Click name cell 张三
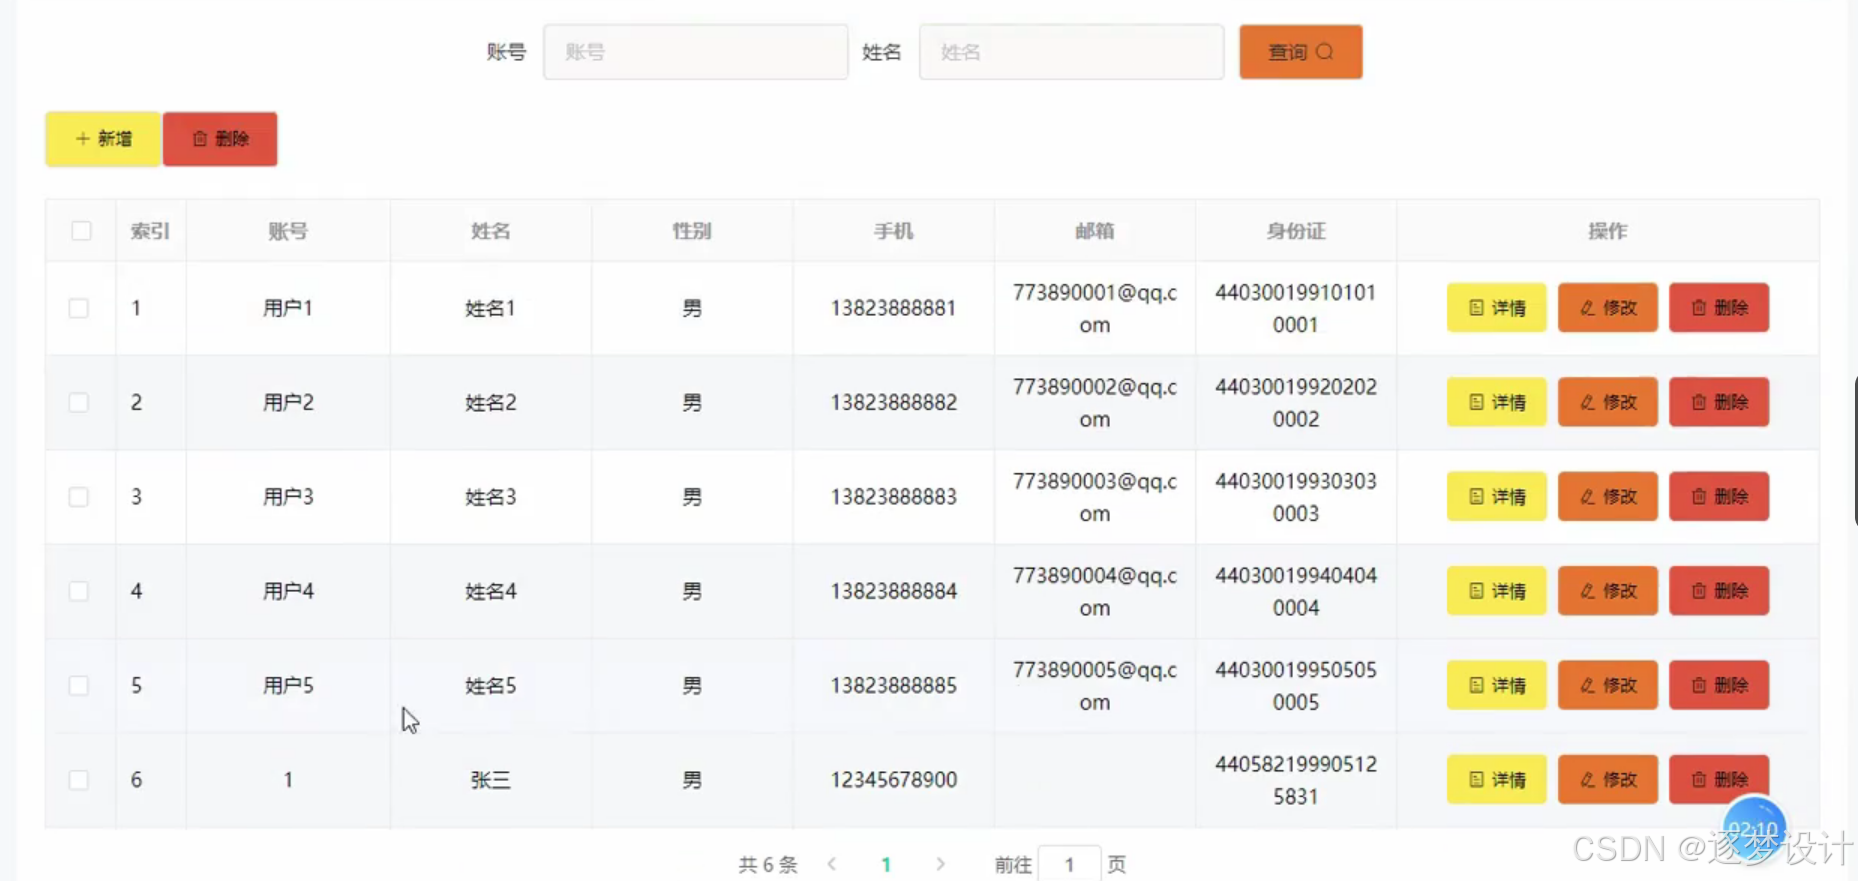This screenshot has height=881, width=1858. click(x=491, y=780)
